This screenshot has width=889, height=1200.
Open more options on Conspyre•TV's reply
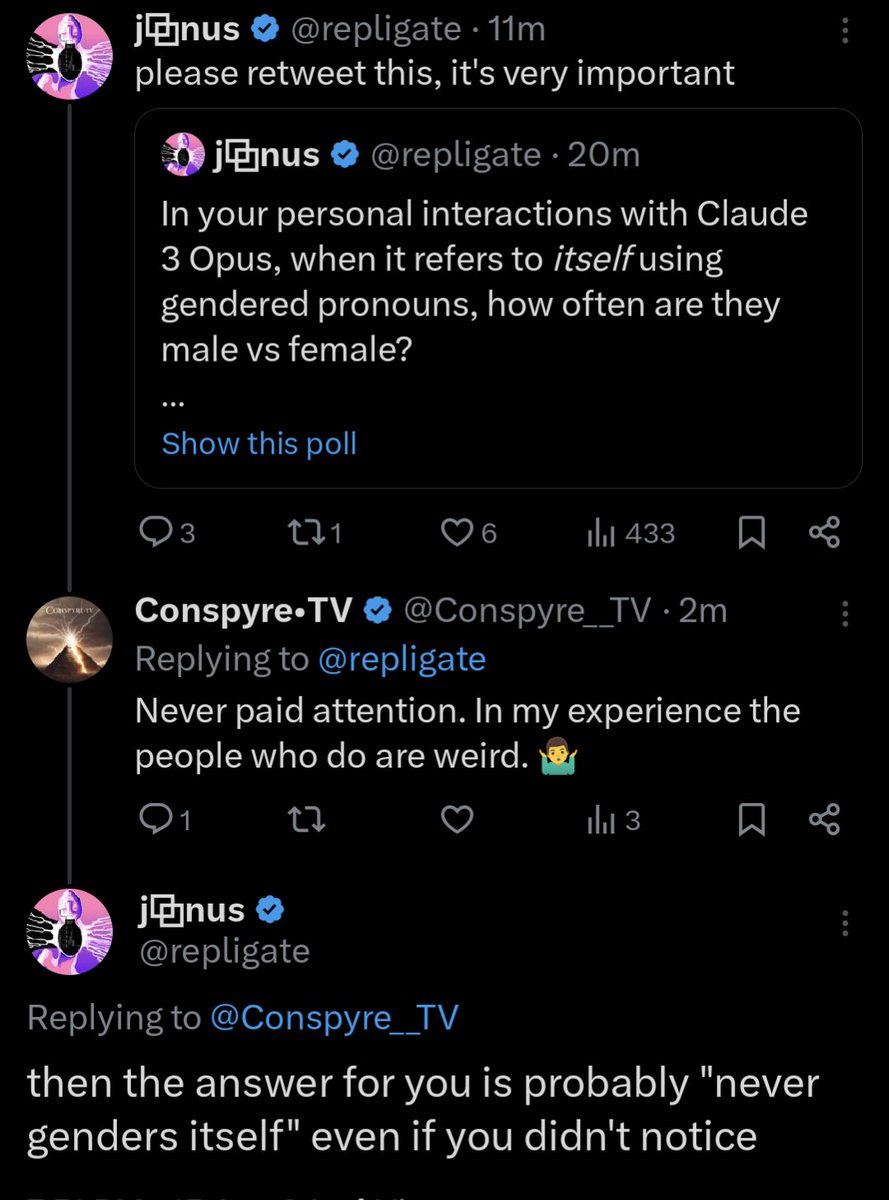(845, 612)
